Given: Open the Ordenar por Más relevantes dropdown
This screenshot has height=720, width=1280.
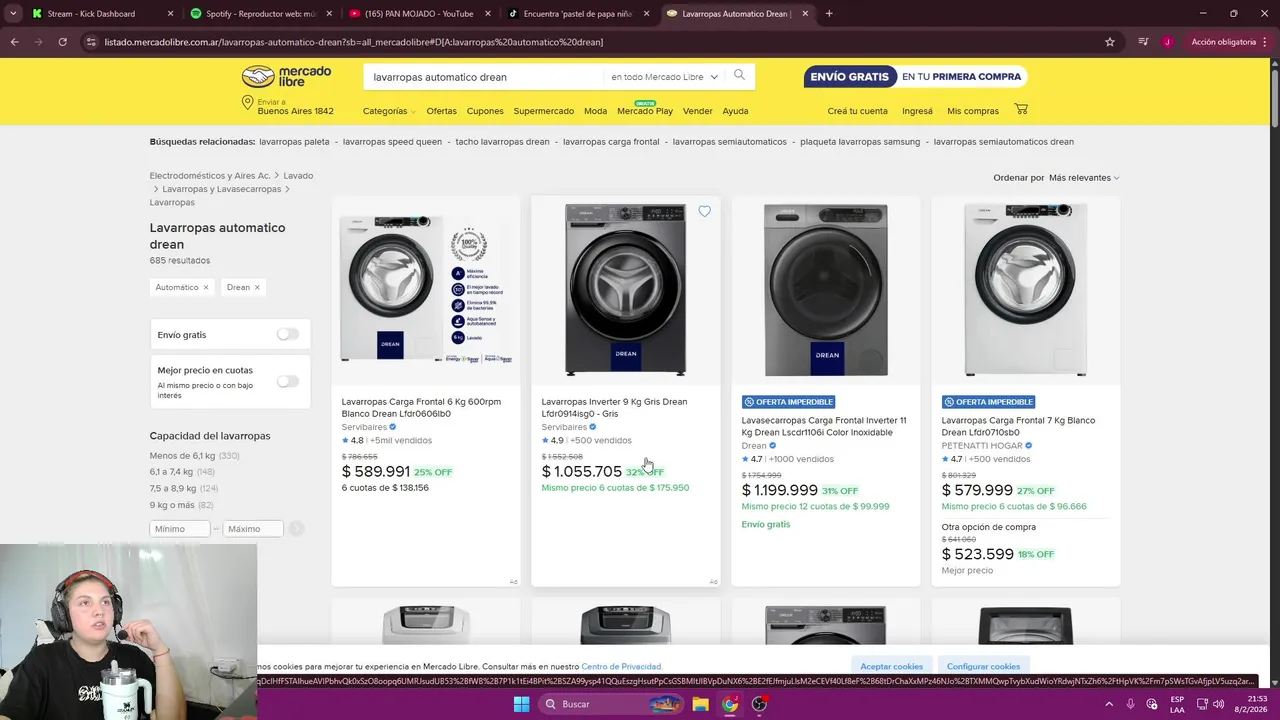Looking at the screenshot, I should point(1084,178).
